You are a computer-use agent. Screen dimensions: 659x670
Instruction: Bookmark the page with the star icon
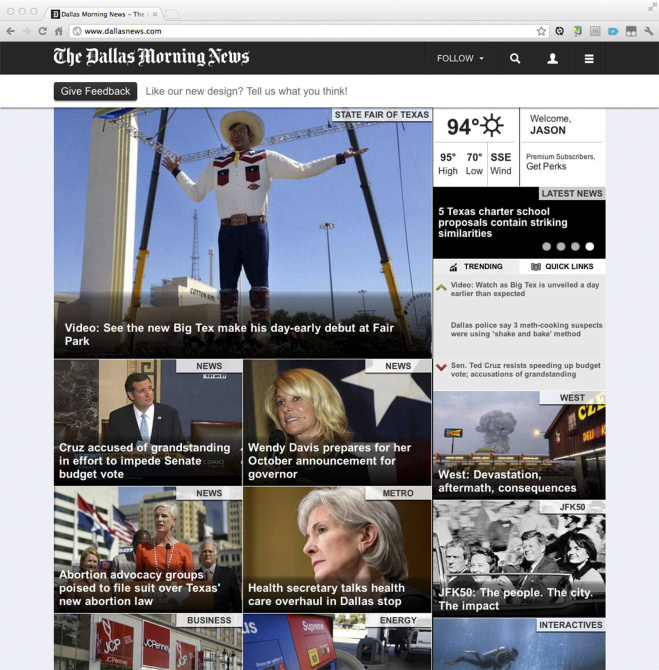[541, 31]
